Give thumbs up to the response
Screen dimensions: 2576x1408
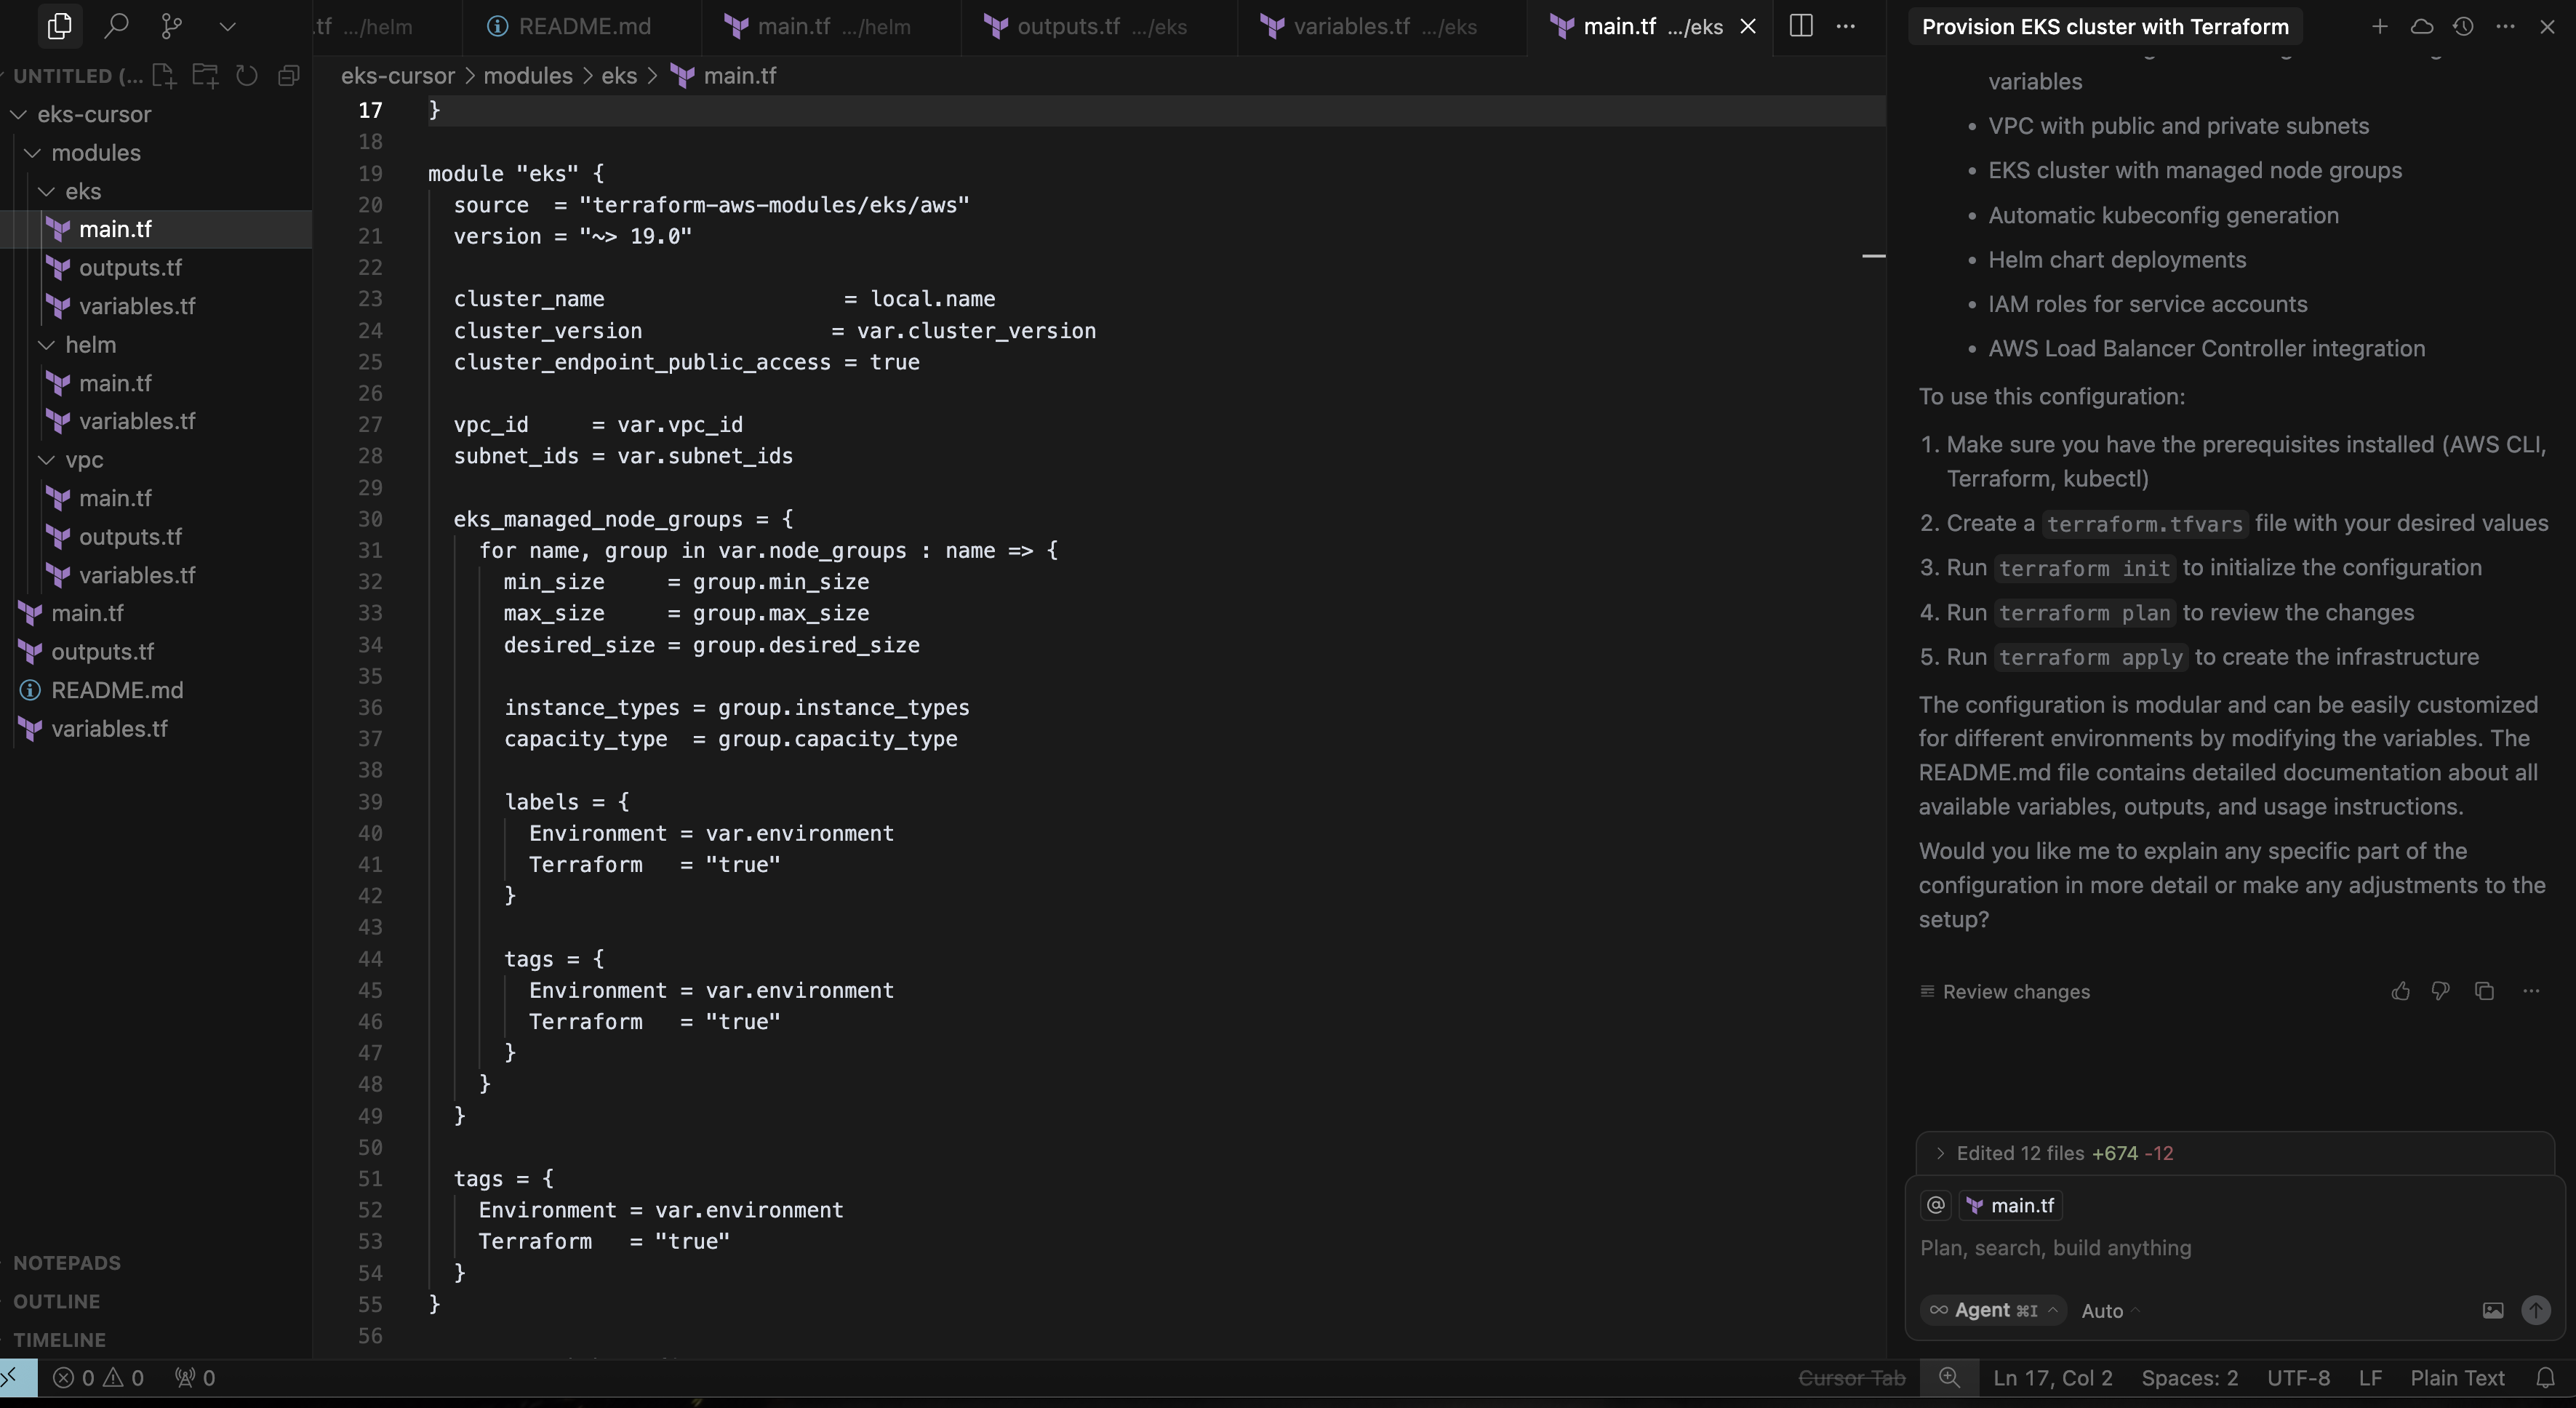pos(2400,991)
